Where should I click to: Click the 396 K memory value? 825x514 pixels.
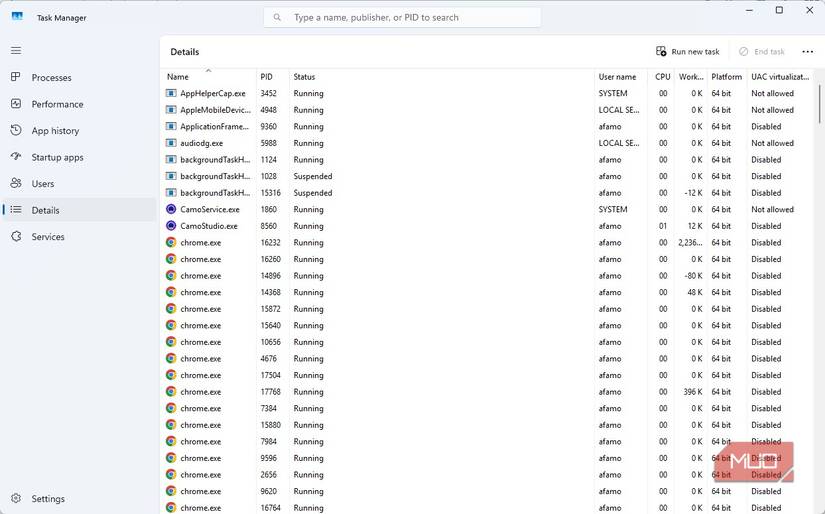tap(693, 391)
